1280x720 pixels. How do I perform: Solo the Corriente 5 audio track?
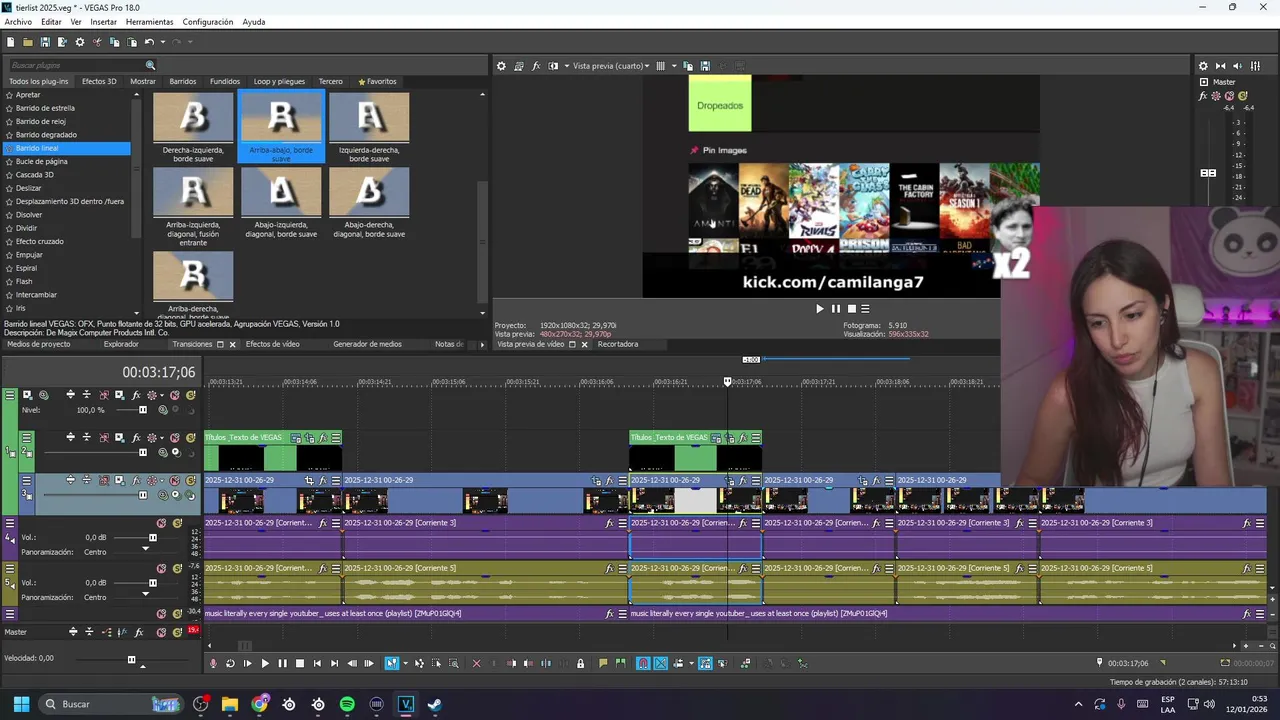177,568
